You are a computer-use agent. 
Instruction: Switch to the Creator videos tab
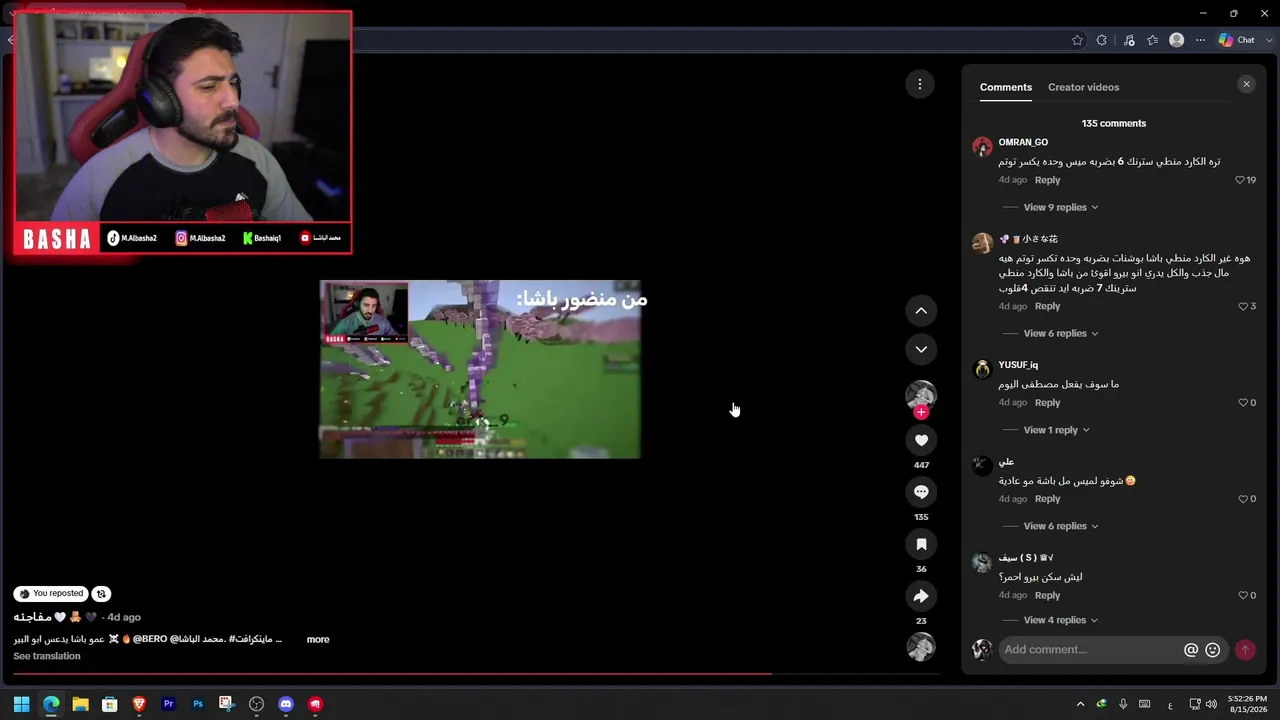pyautogui.click(x=1084, y=87)
